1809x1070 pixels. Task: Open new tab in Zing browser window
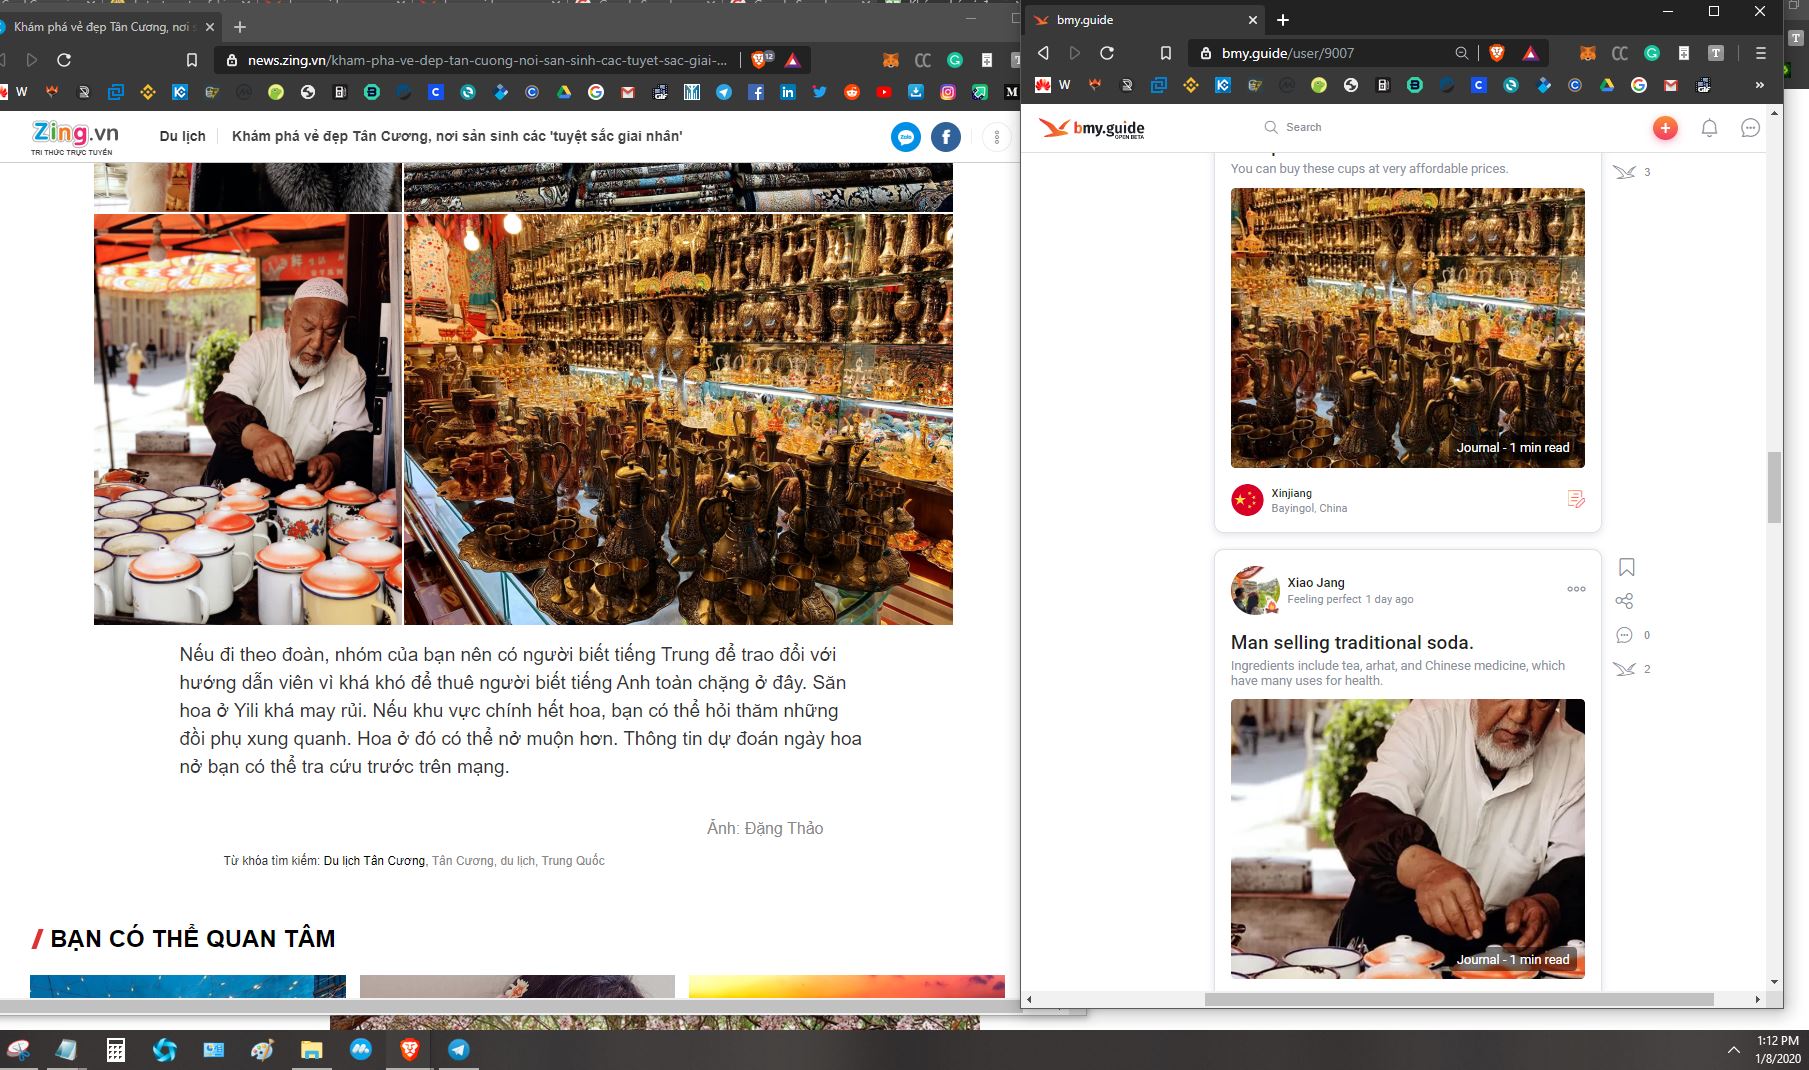coord(240,27)
